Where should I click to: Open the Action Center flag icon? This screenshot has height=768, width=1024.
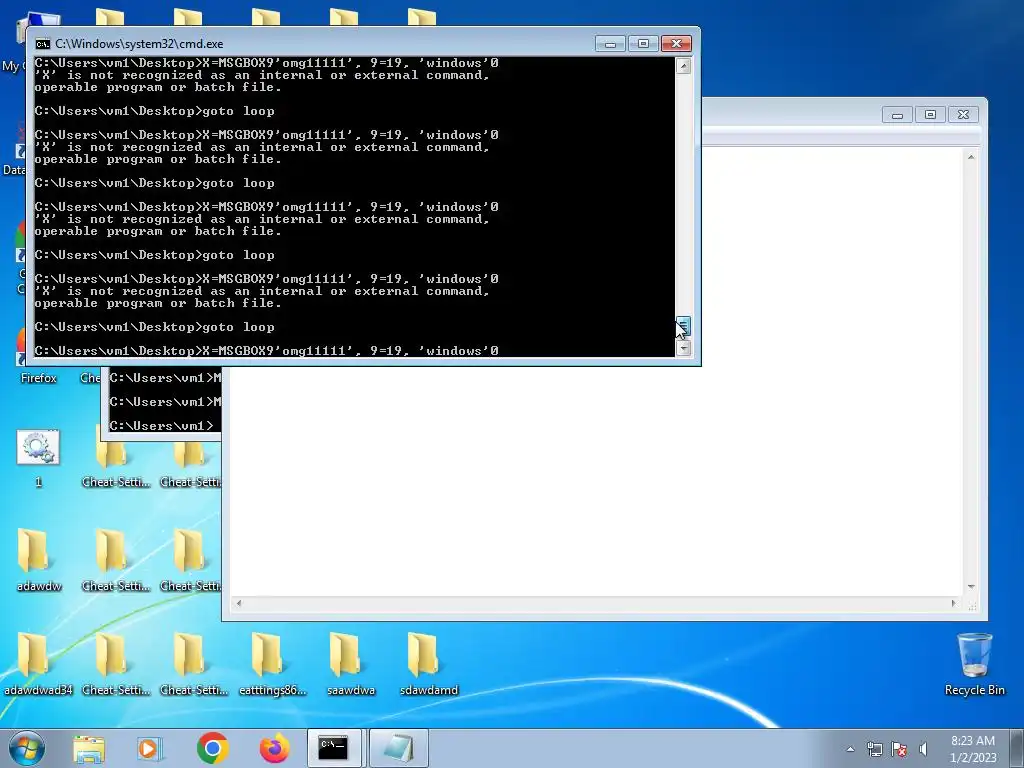pyautogui.click(x=899, y=749)
